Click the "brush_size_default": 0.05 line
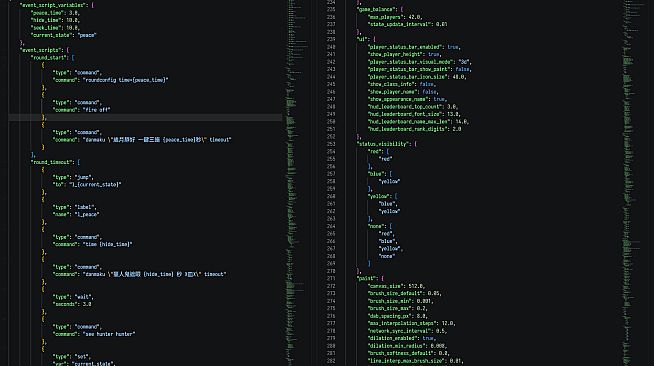This screenshot has width=654, height=366. pos(405,293)
